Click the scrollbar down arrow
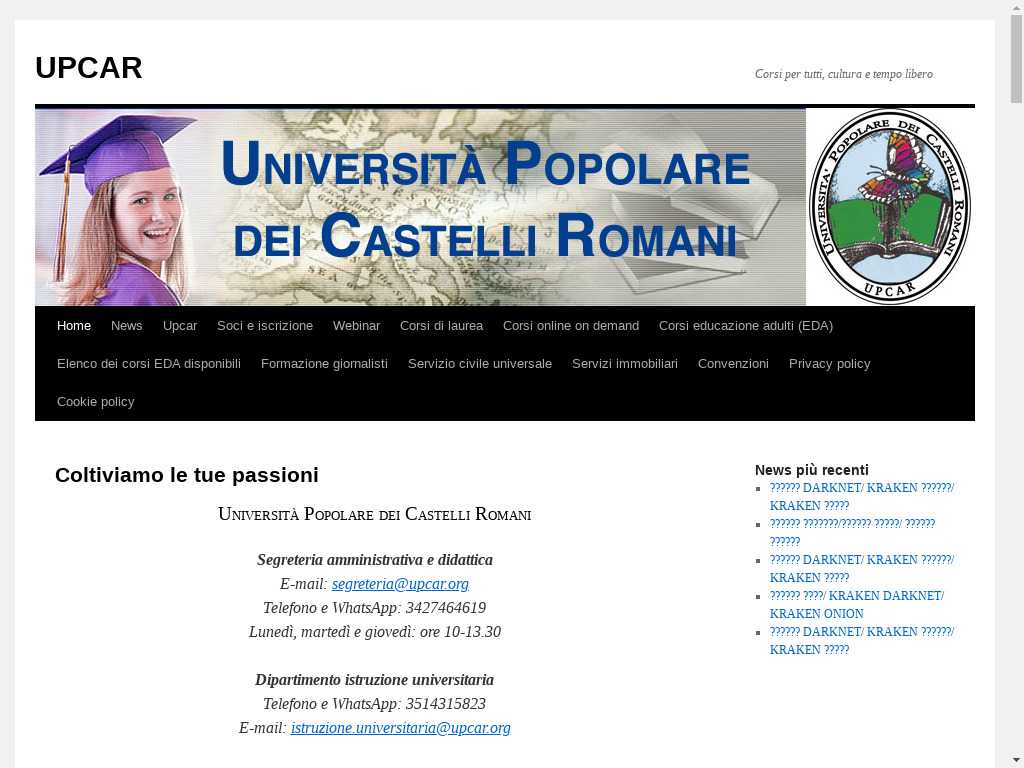1024x768 pixels. pyautogui.click(x=1017, y=761)
